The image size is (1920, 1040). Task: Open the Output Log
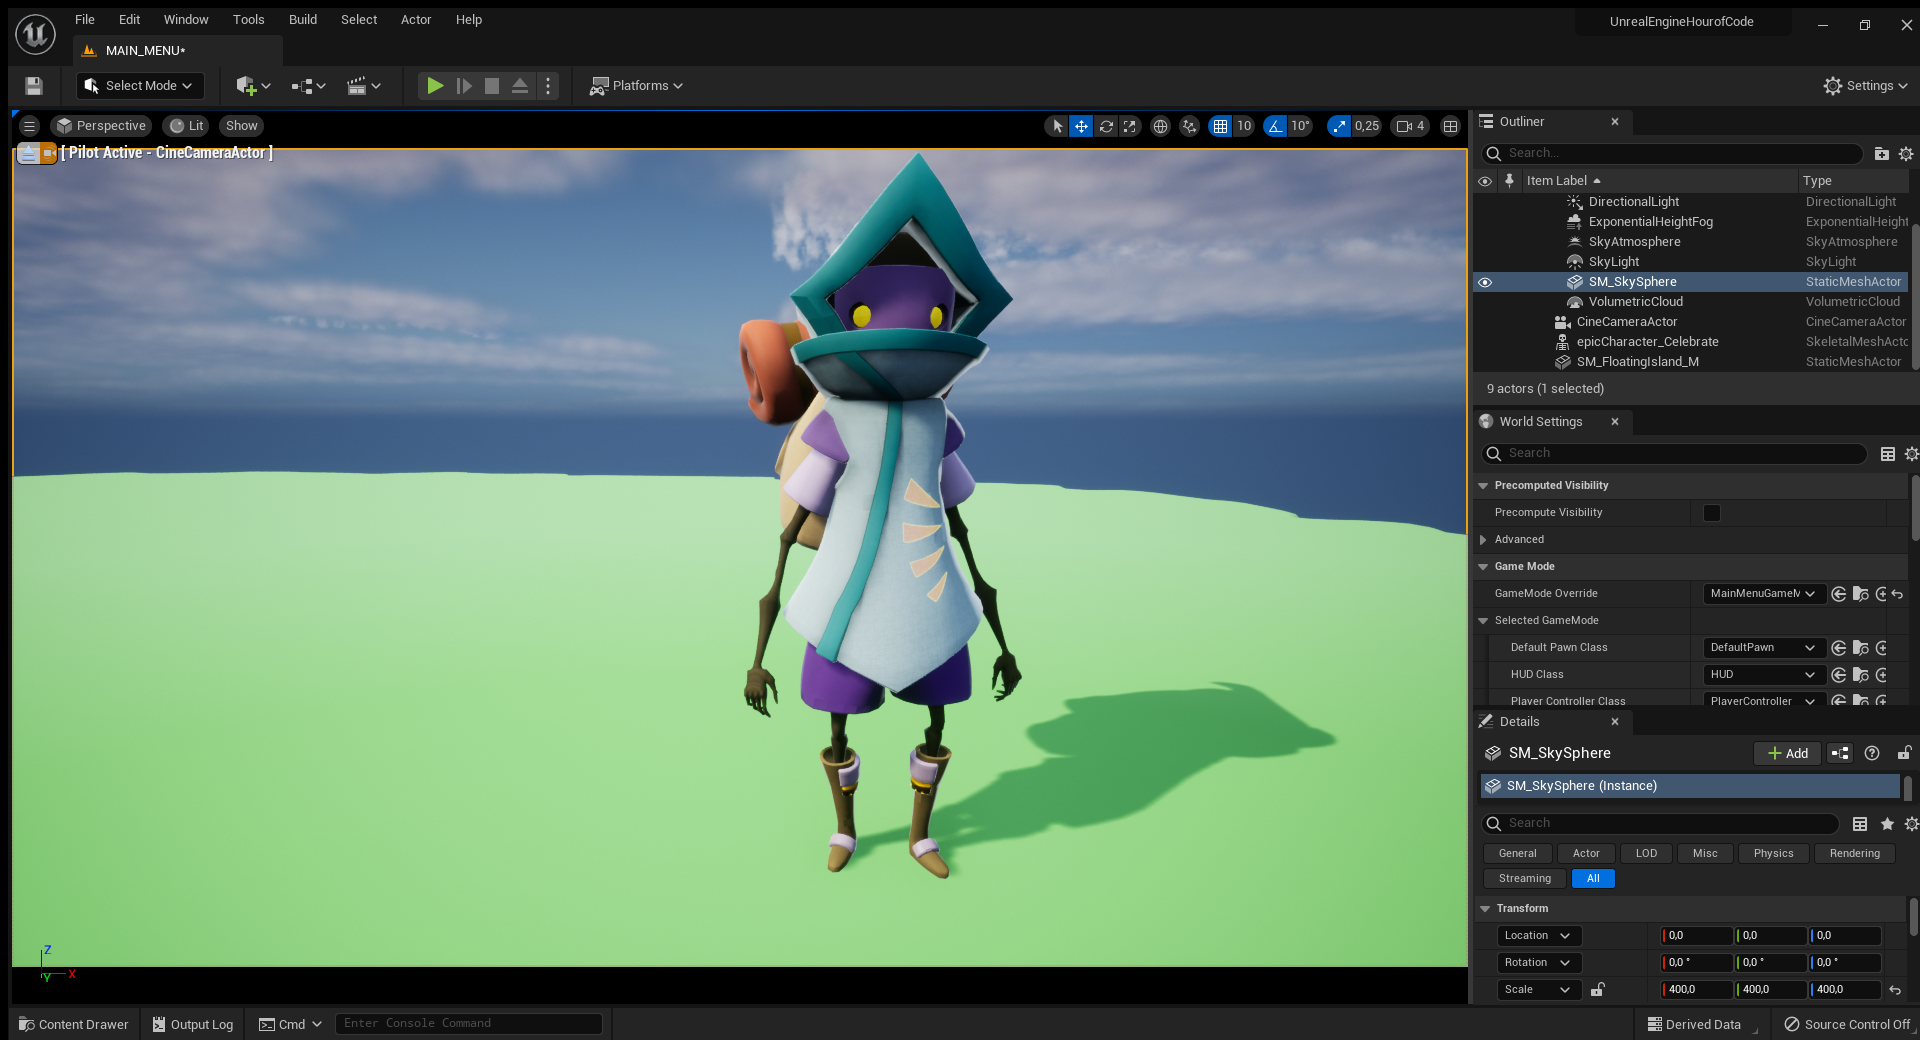(193, 1024)
